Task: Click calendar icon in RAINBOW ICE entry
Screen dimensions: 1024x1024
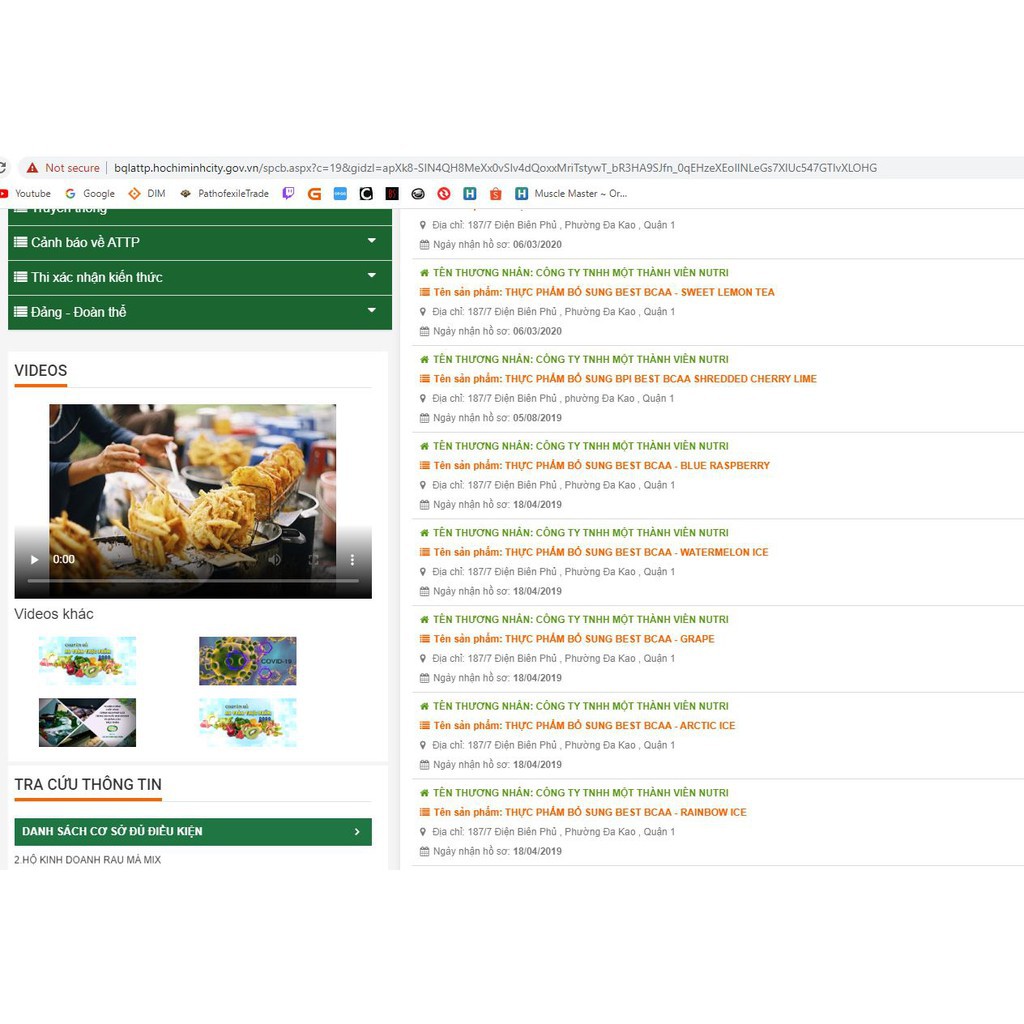Action: click(x=424, y=851)
